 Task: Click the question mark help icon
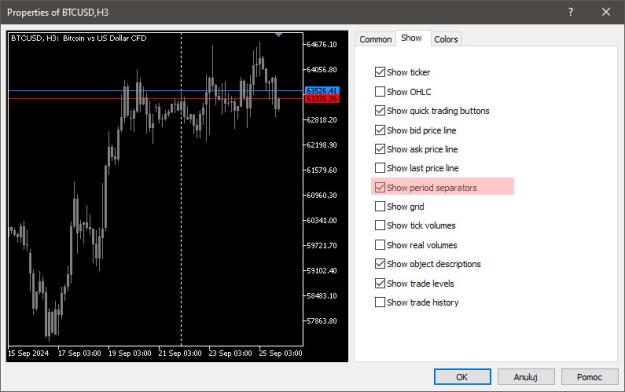[571, 12]
